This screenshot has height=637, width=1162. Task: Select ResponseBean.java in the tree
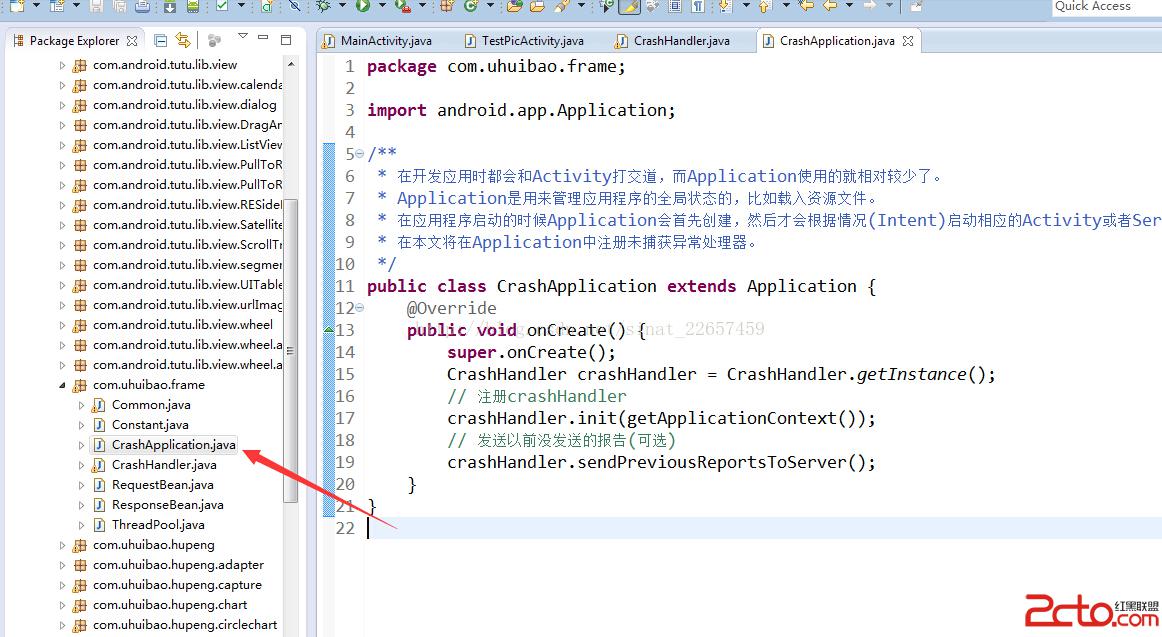167,504
